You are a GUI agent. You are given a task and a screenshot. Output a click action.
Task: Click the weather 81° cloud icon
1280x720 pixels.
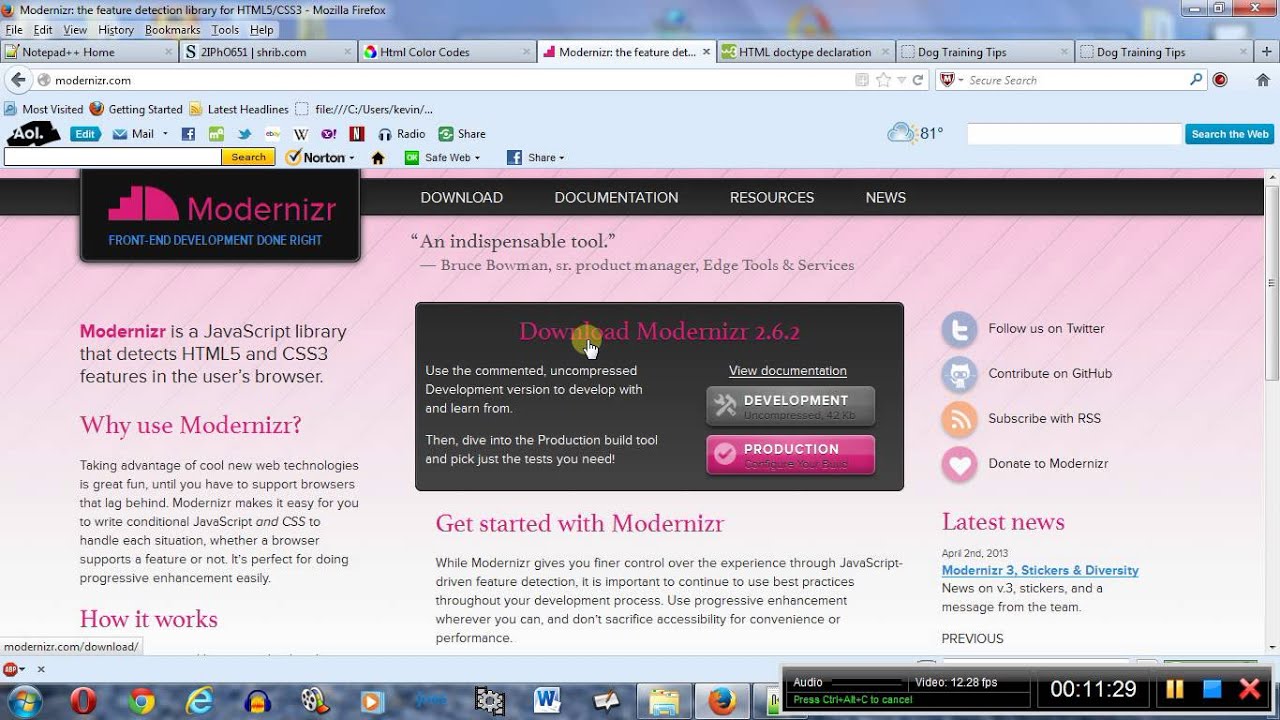pyautogui.click(x=901, y=133)
